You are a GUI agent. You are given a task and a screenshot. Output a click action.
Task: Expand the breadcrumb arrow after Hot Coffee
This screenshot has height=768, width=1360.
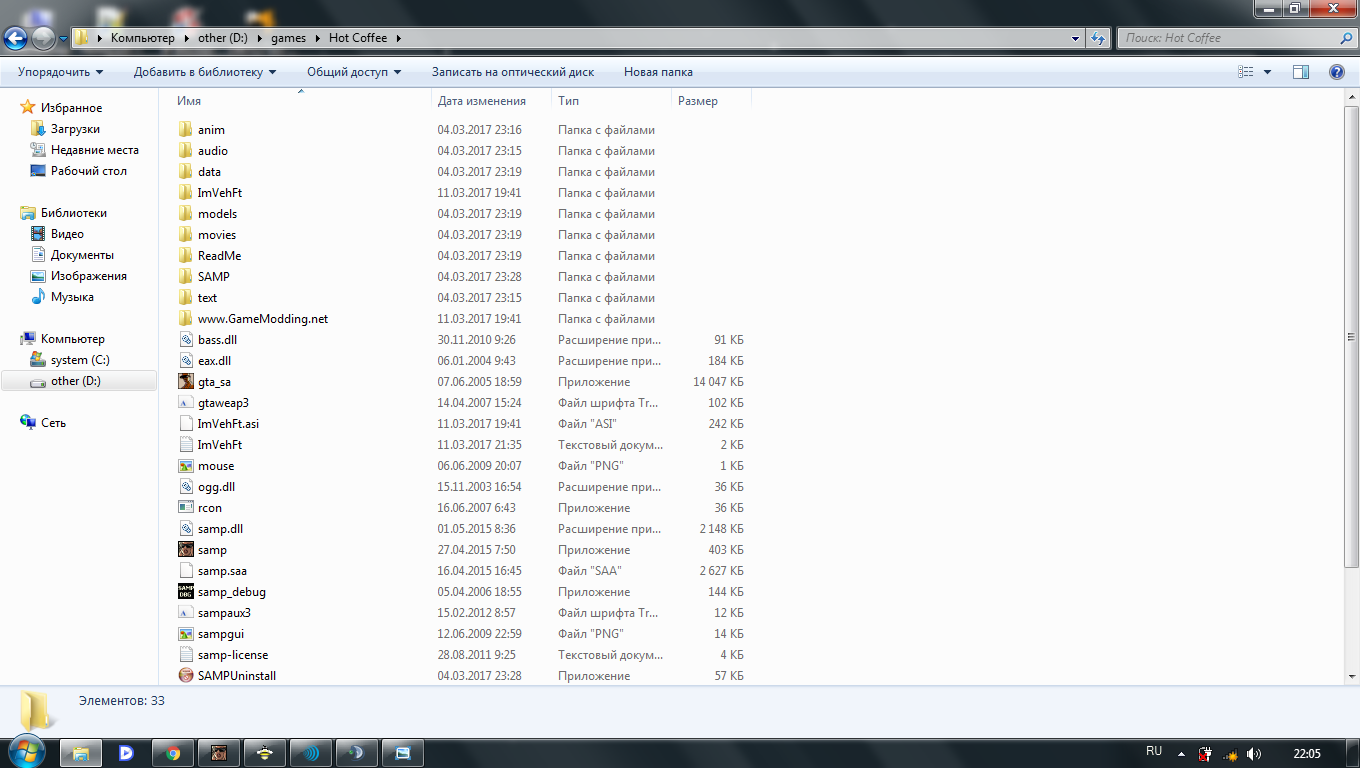tap(398, 38)
